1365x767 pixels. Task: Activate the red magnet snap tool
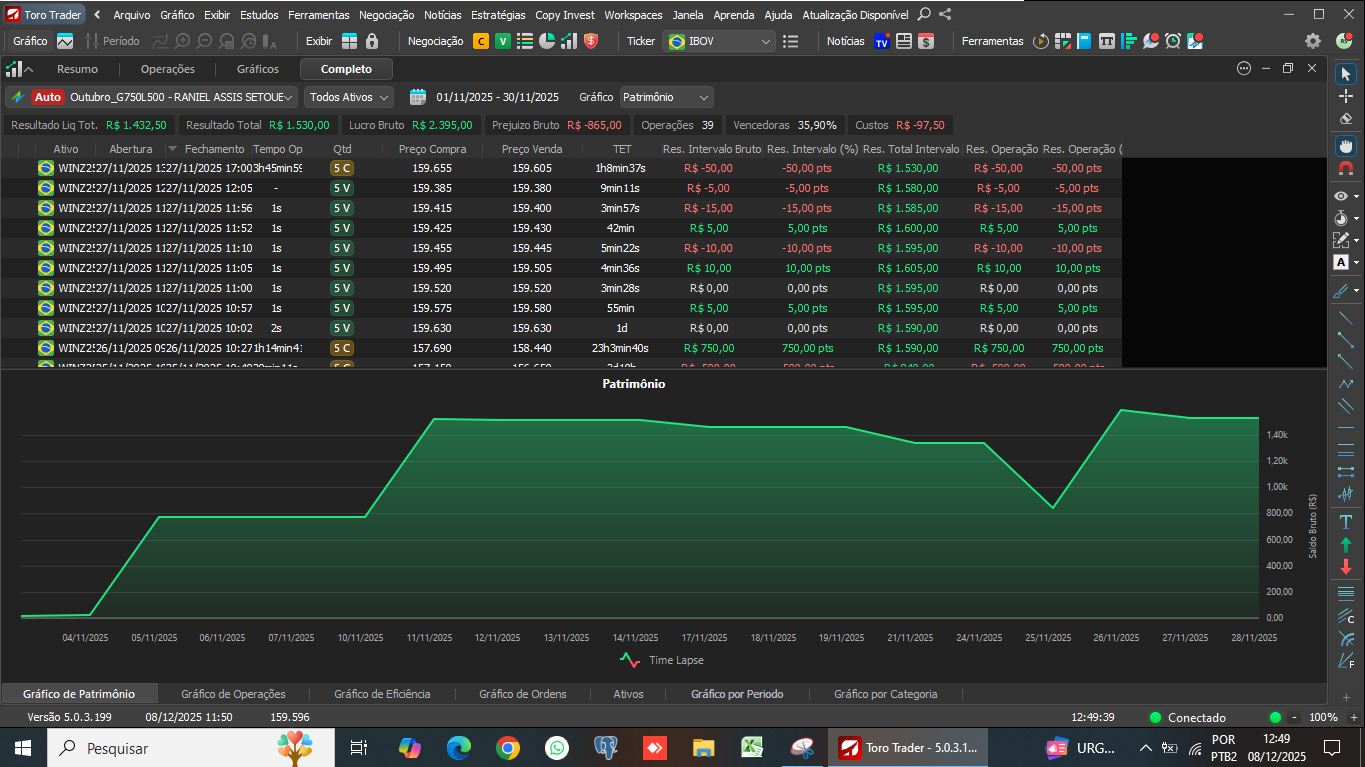pyautogui.click(x=1345, y=168)
